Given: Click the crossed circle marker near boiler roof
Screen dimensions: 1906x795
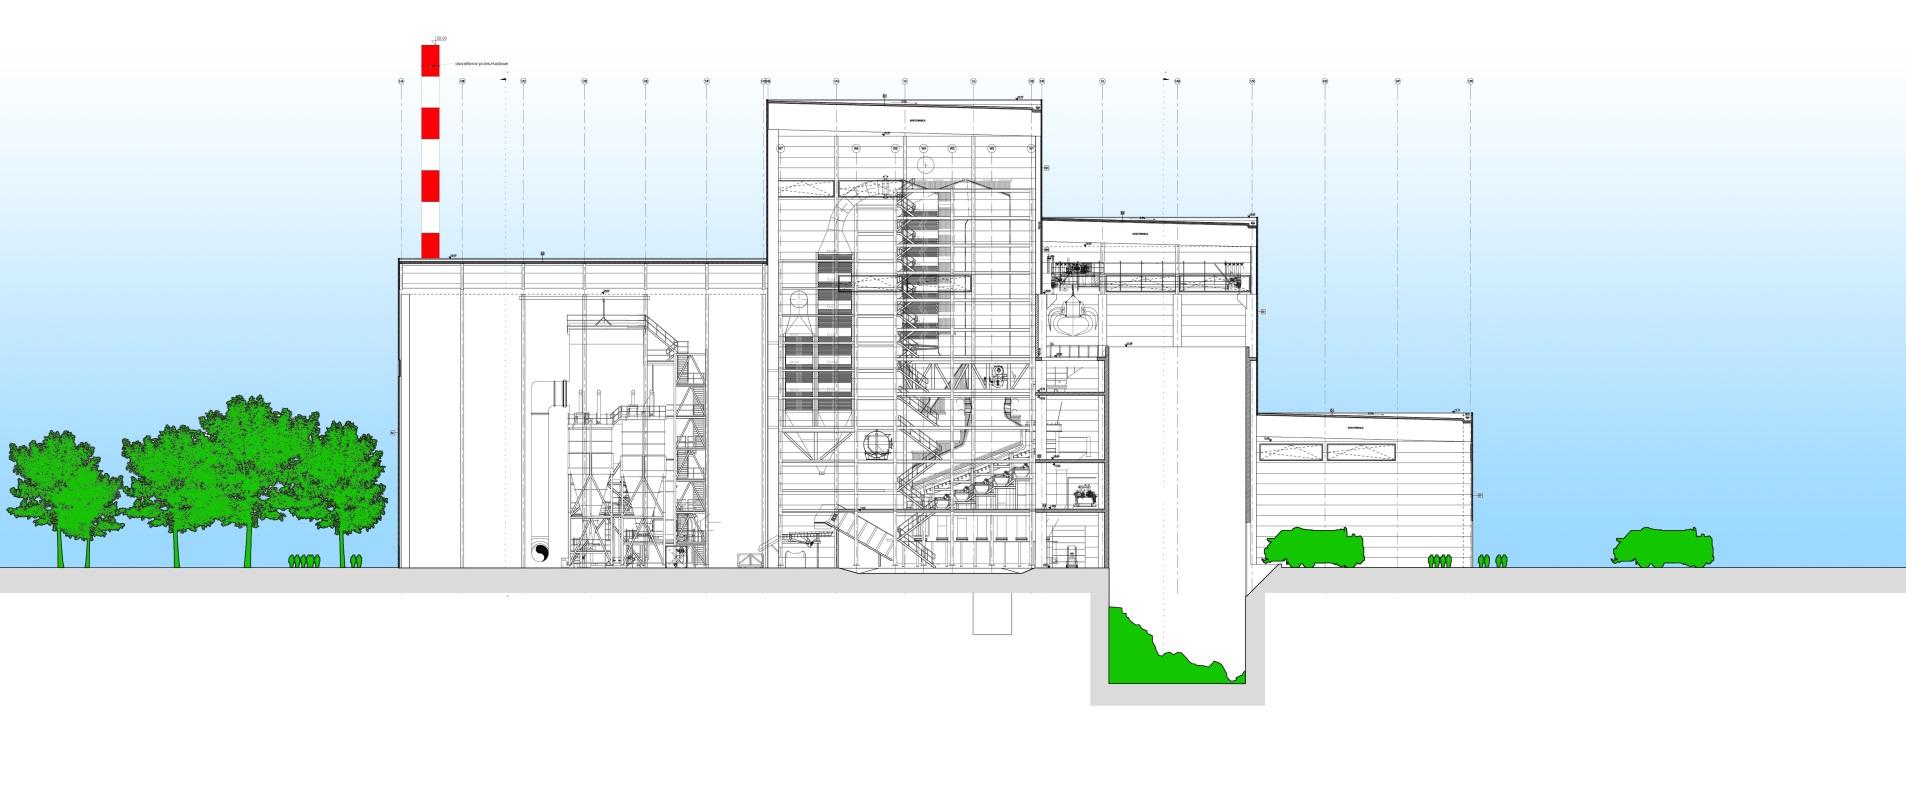Looking at the screenshot, I should click(926, 162).
